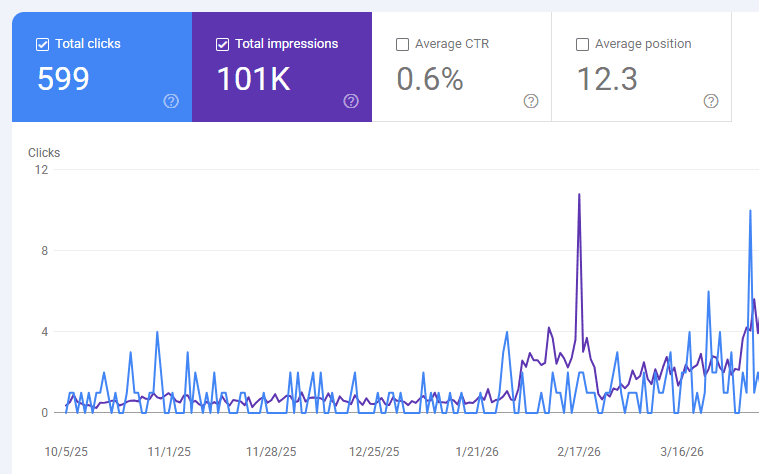759x474 pixels.
Task: Open help icon on Total impressions card
Action: tap(351, 101)
